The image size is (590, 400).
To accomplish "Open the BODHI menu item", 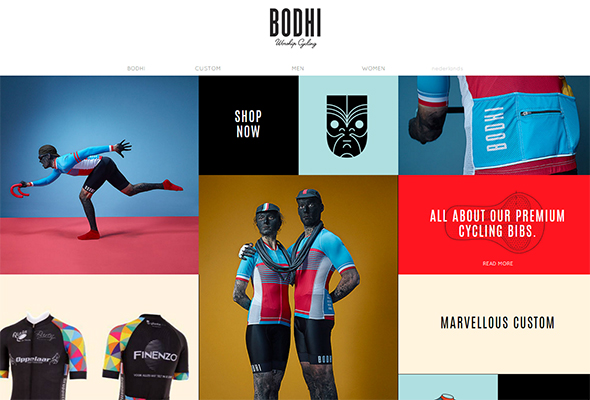I will pyautogui.click(x=136, y=68).
